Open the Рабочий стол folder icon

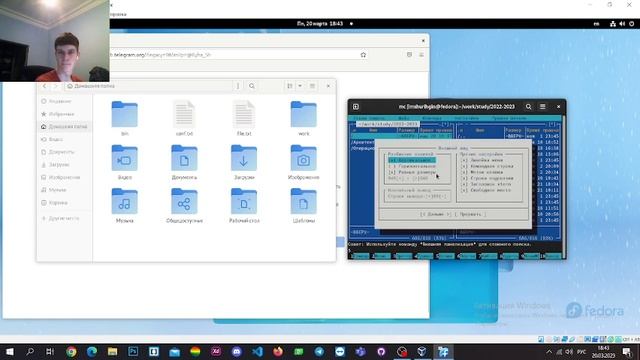pyautogui.click(x=244, y=202)
